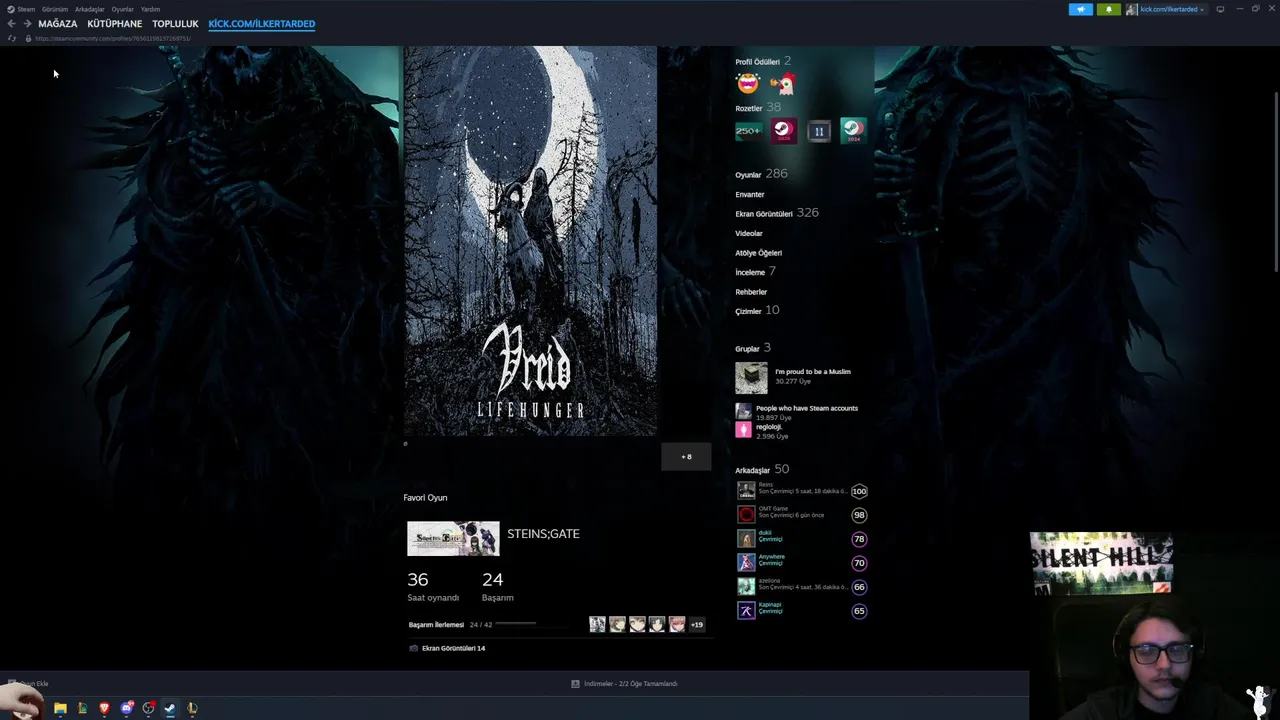Open the red Steam 2023 badge
This screenshot has height=720, width=1280.
783,130
